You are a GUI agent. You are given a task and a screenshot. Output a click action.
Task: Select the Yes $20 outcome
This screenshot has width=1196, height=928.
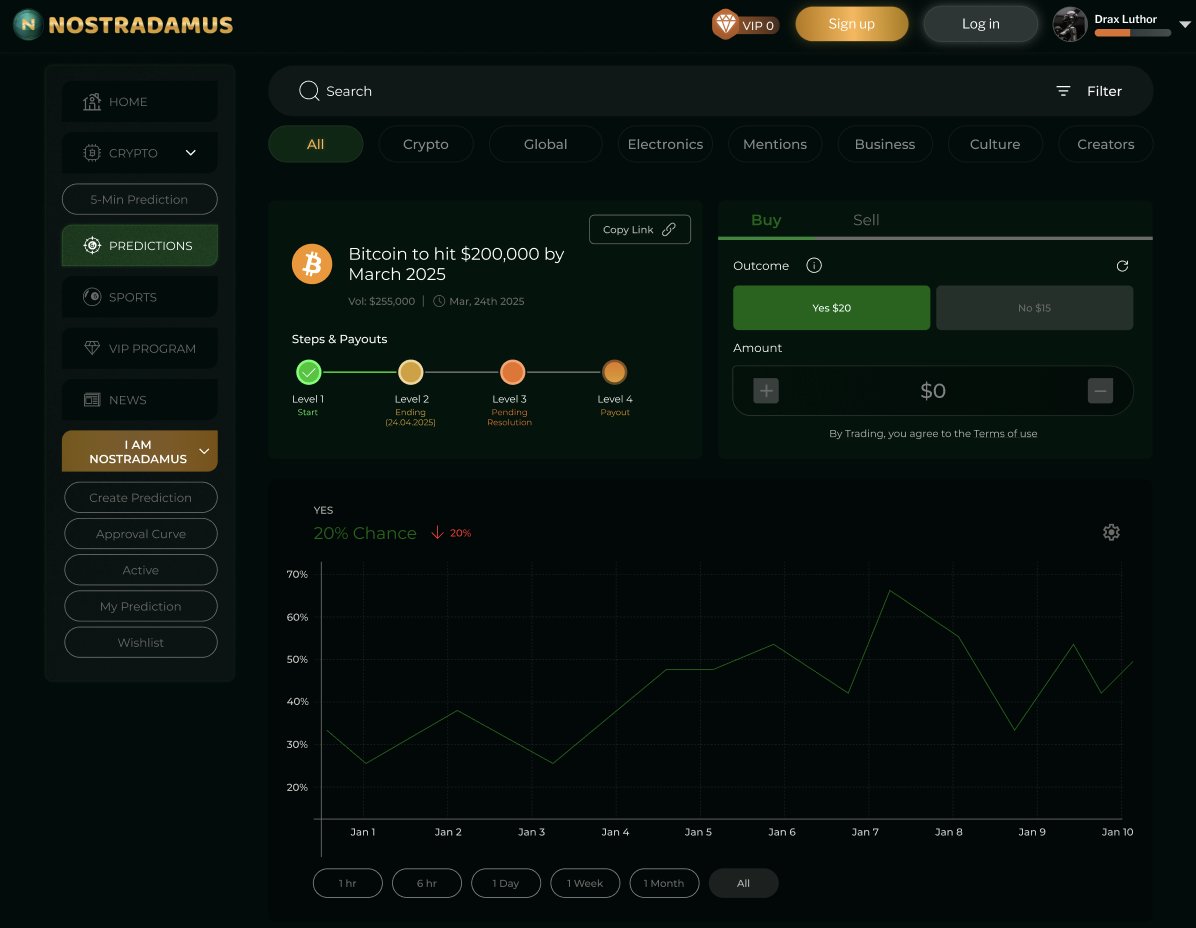coord(831,308)
